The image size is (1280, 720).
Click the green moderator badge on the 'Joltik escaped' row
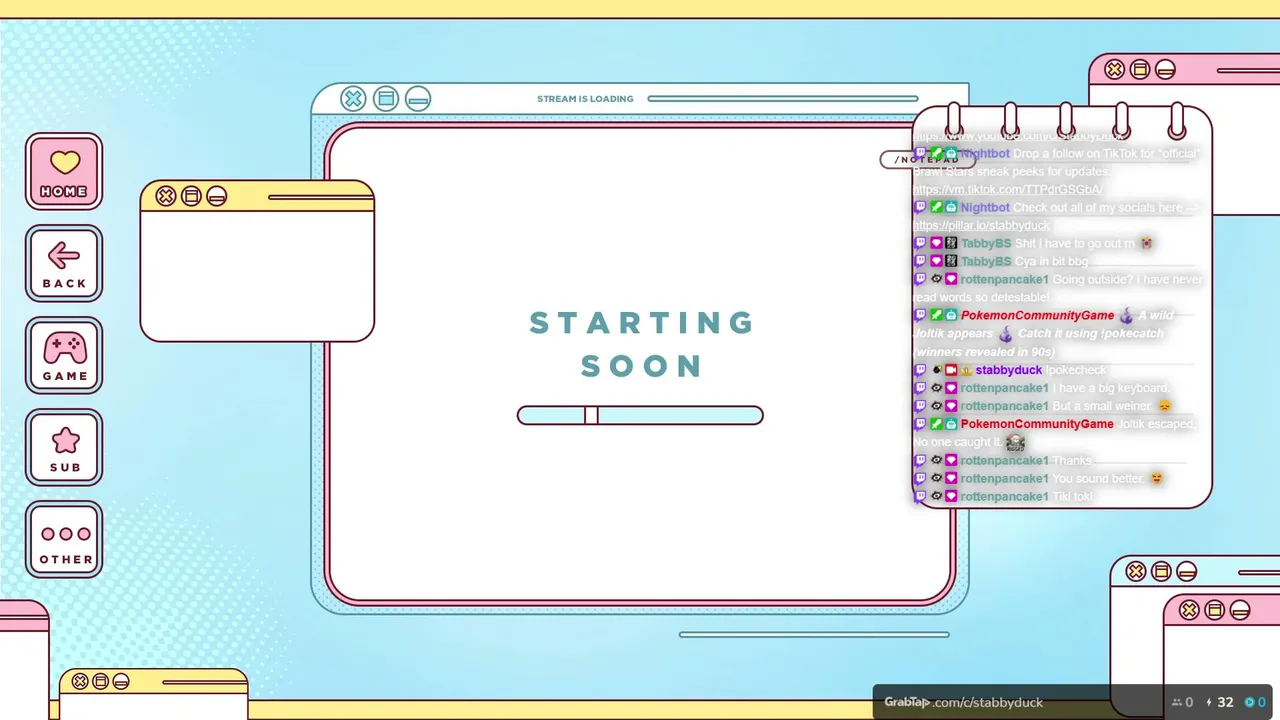936,424
